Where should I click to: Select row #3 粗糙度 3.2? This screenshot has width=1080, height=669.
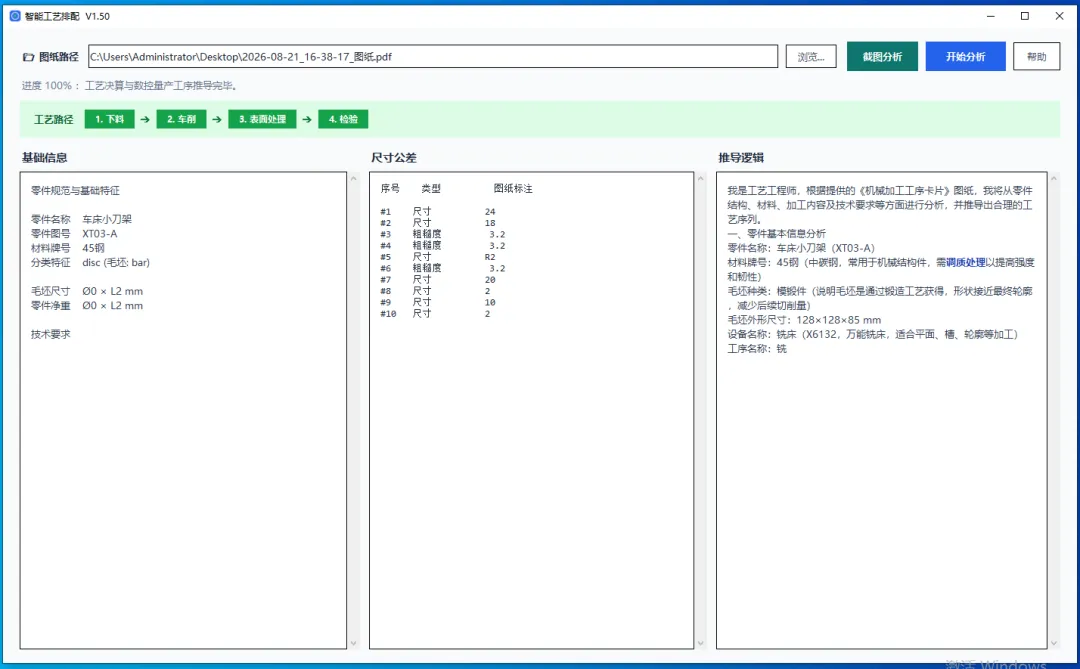(443, 234)
